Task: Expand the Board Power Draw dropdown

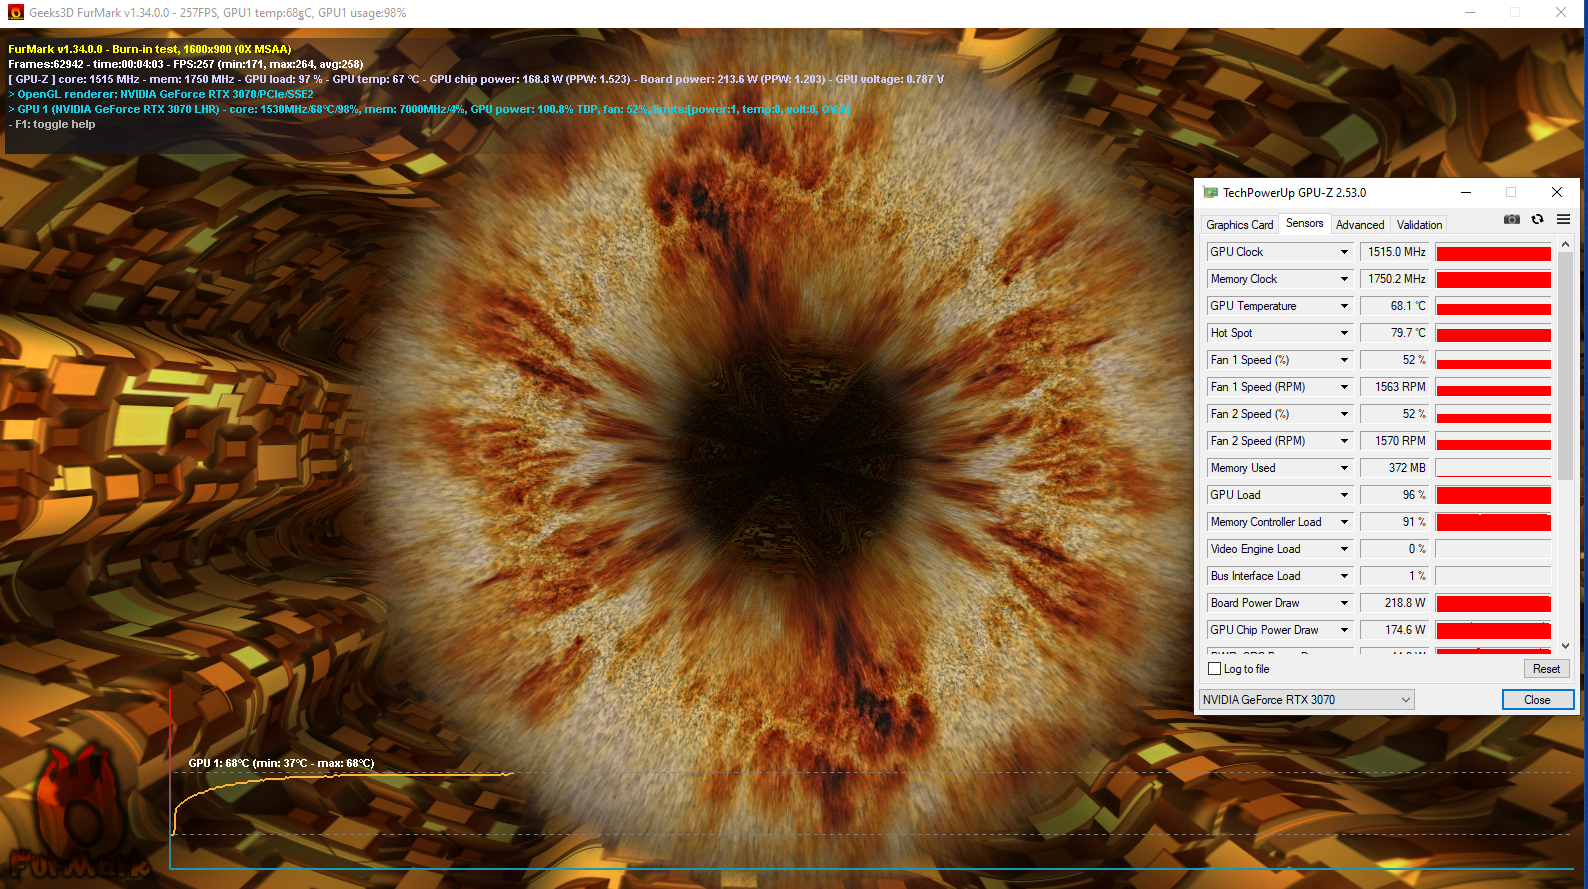Action: pyautogui.click(x=1344, y=603)
